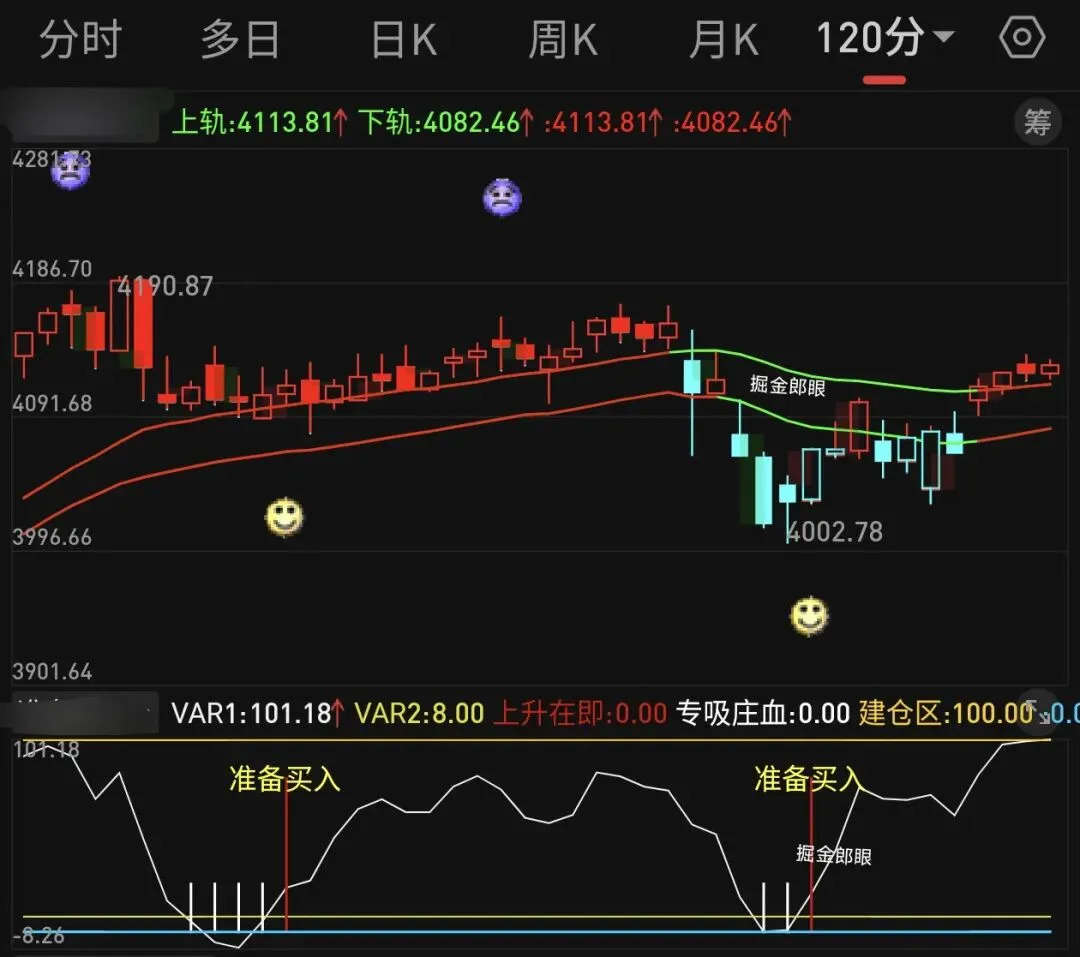This screenshot has height=957, width=1080.
Task: Click the 3901.64 price axis label
Action: tap(52, 672)
